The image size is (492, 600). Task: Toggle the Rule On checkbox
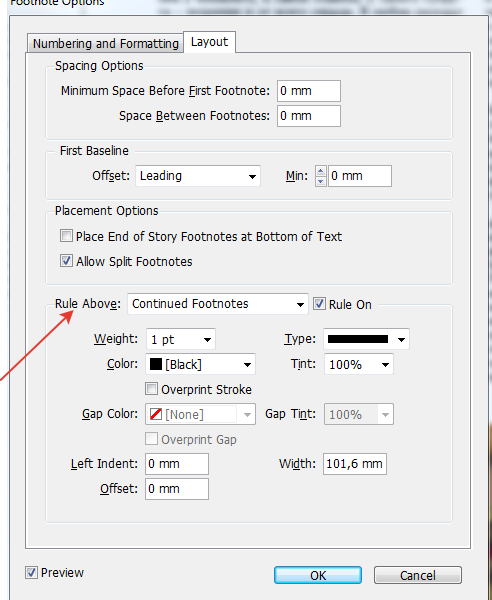(x=319, y=304)
